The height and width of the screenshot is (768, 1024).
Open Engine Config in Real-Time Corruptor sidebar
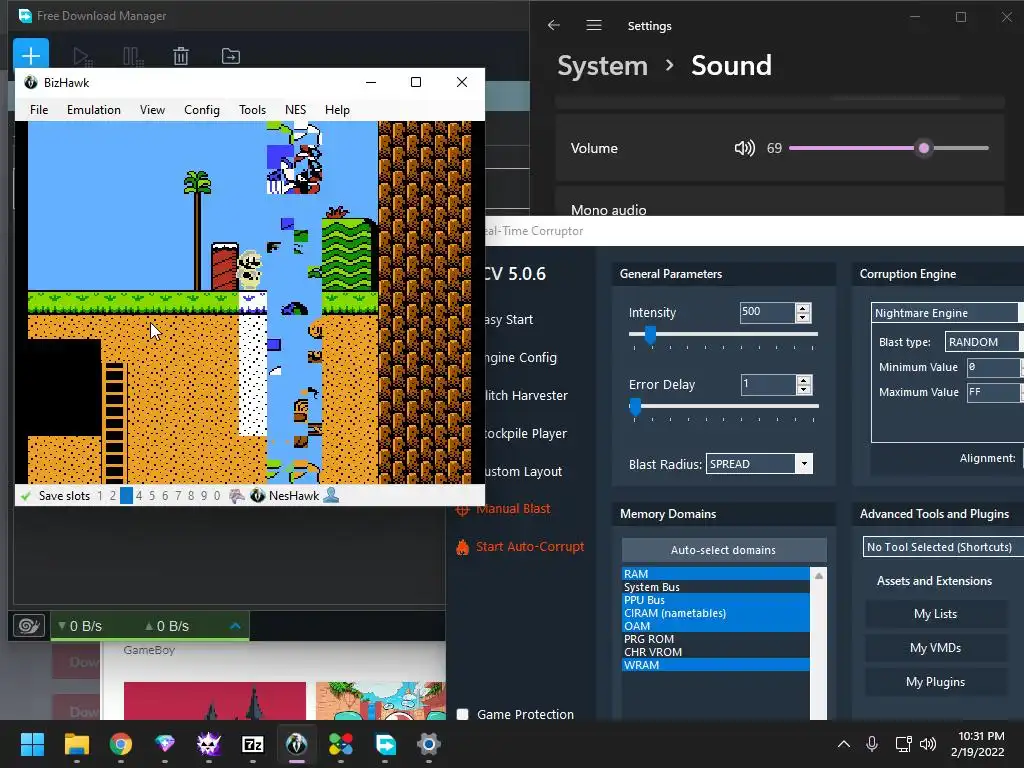521,357
